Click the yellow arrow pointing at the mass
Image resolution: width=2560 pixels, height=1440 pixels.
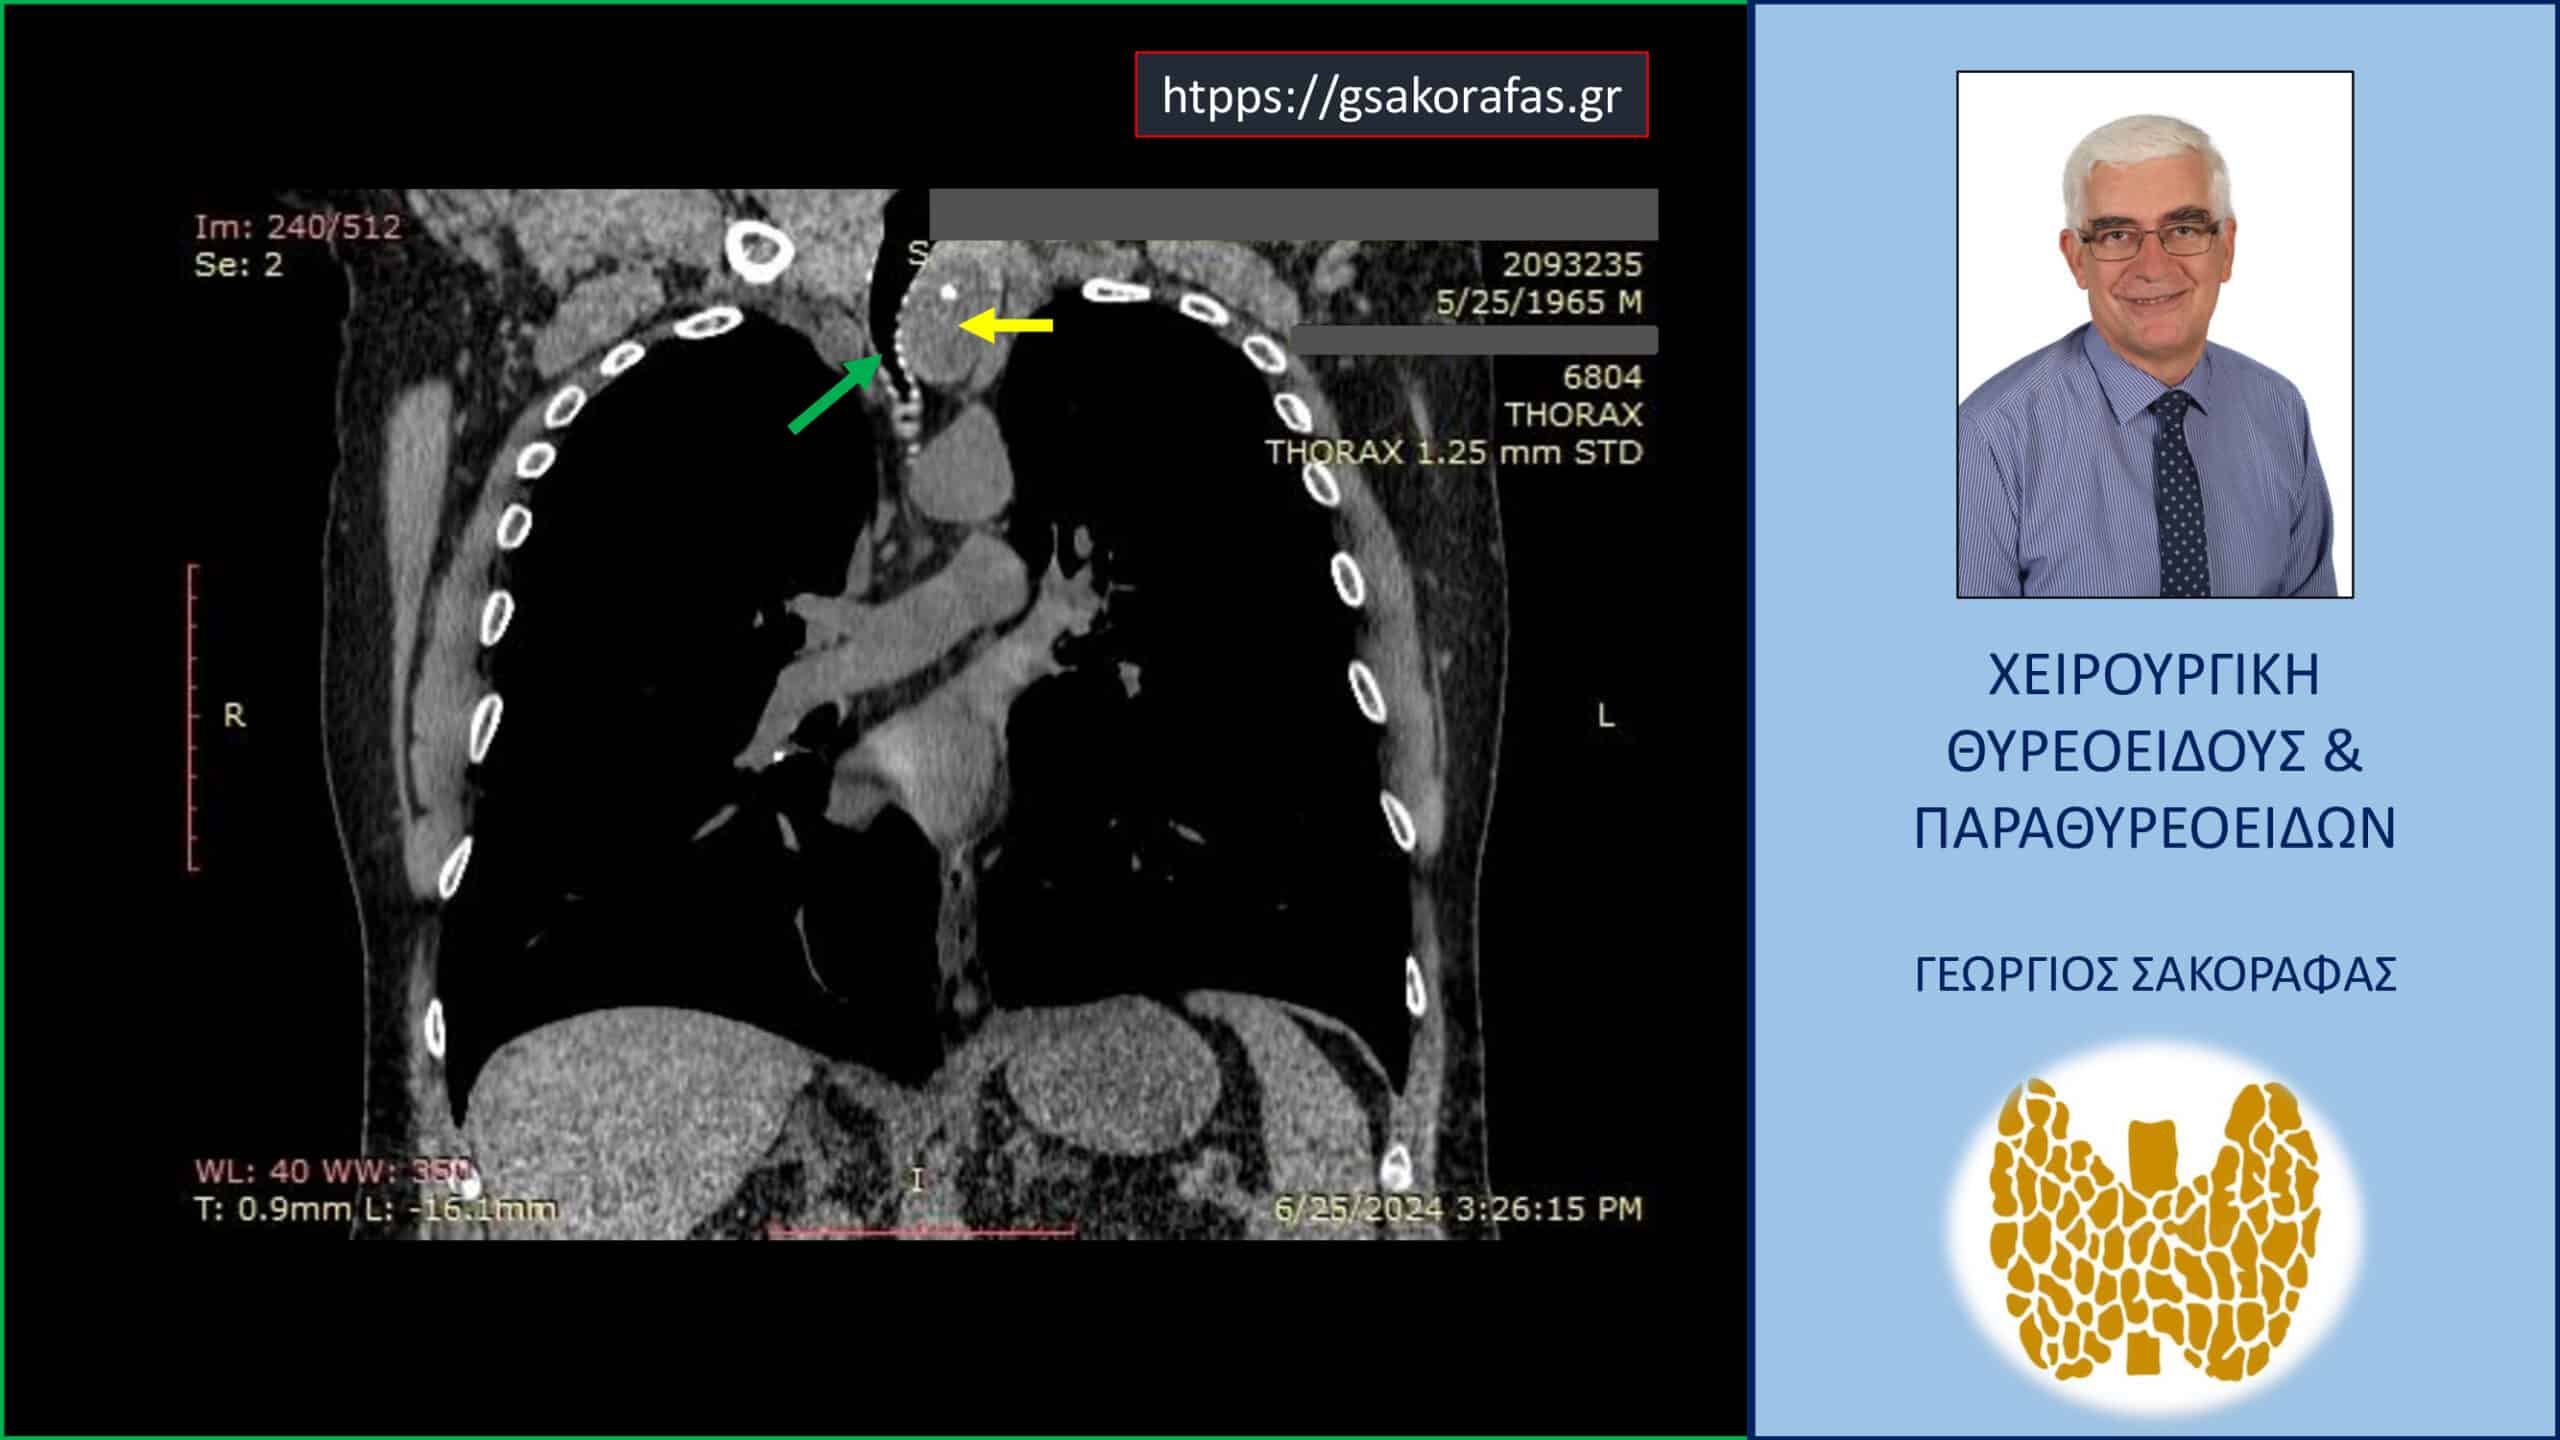pyautogui.click(x=1005, y=325)
